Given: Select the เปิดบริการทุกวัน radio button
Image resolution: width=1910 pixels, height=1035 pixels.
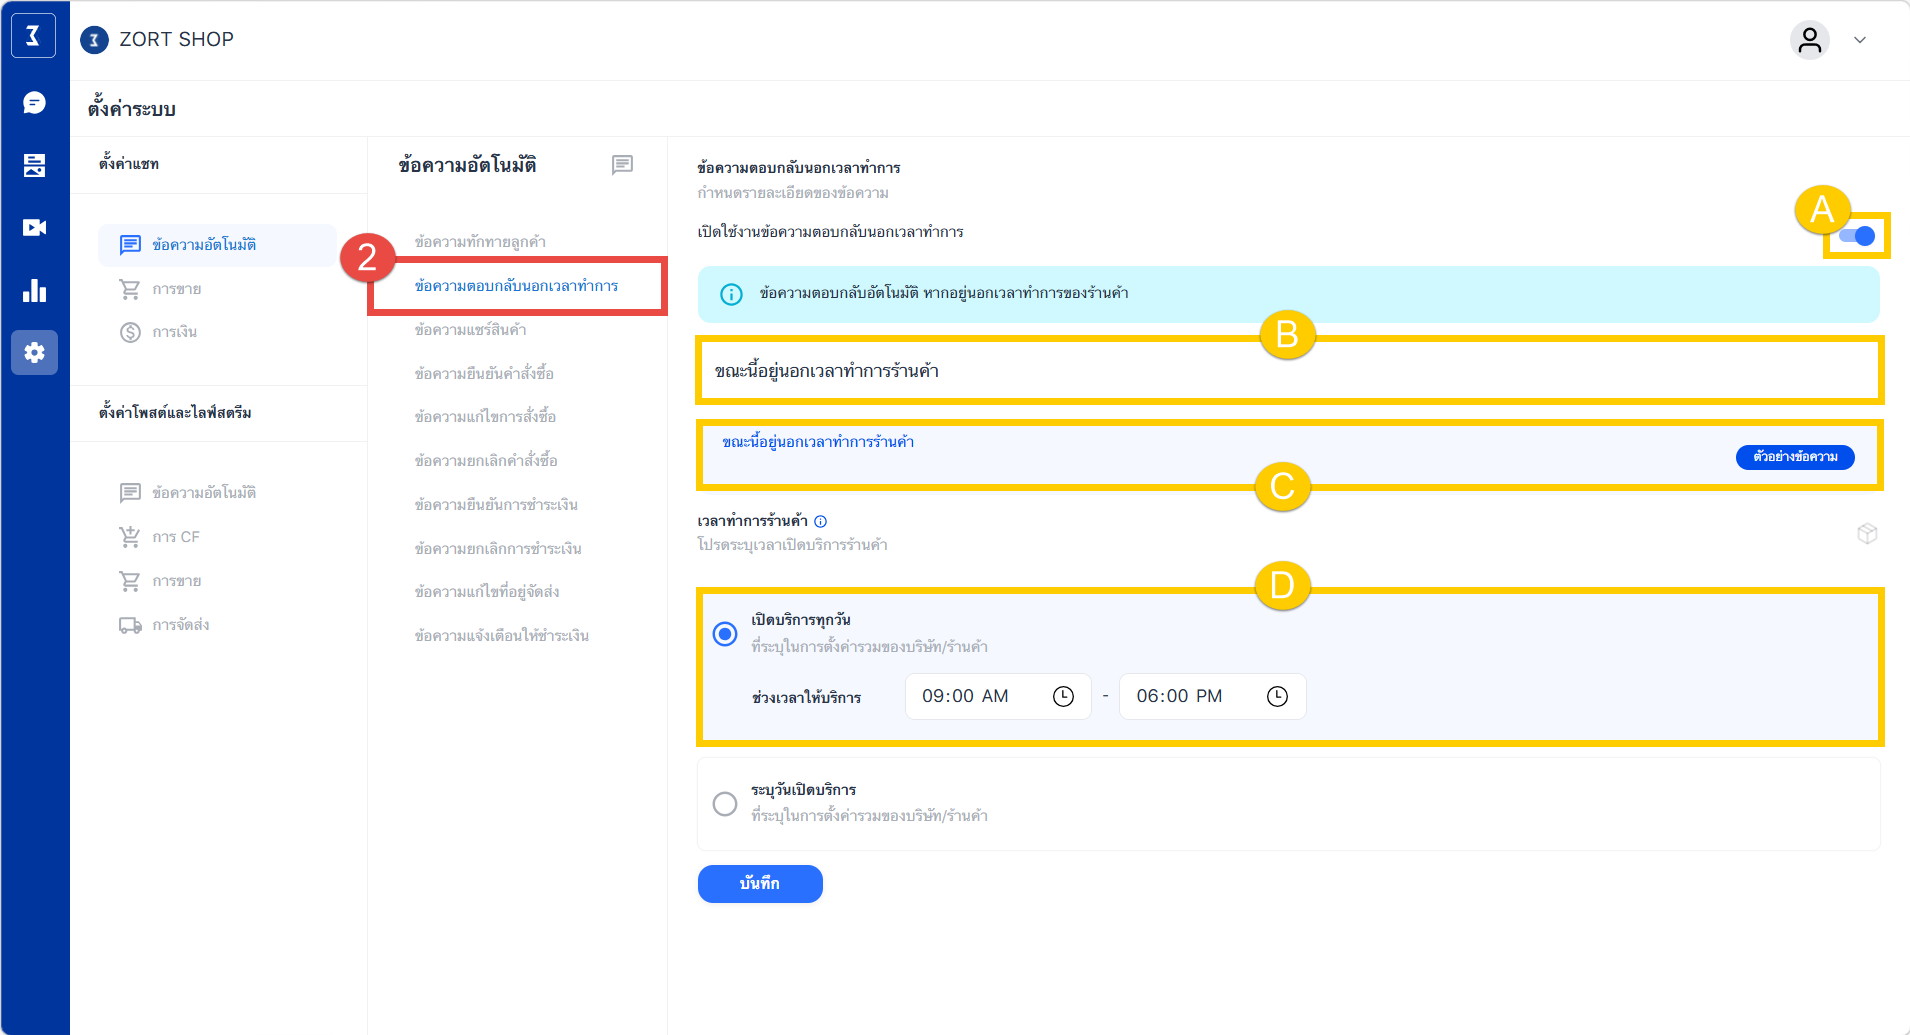Looking at the screenshot, I should [725, 634].
